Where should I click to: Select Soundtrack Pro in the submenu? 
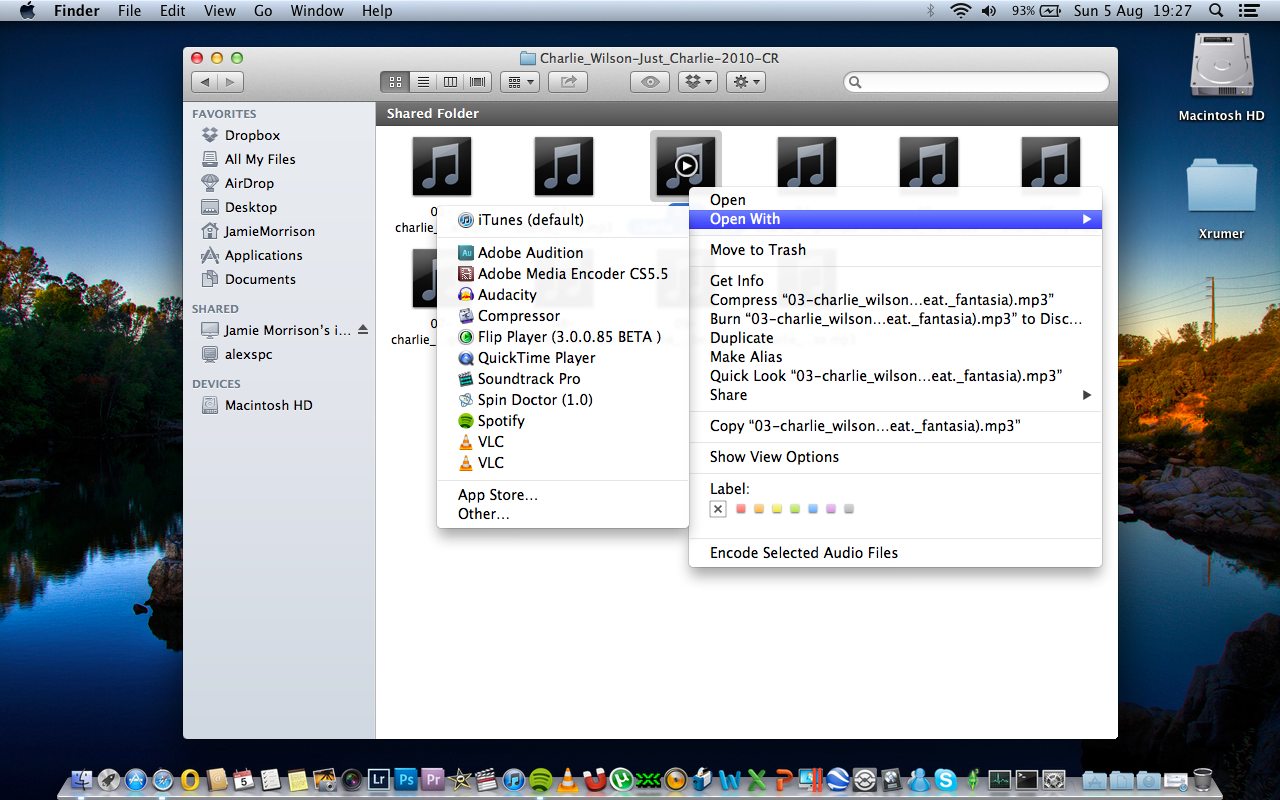[x=562, y=379]
